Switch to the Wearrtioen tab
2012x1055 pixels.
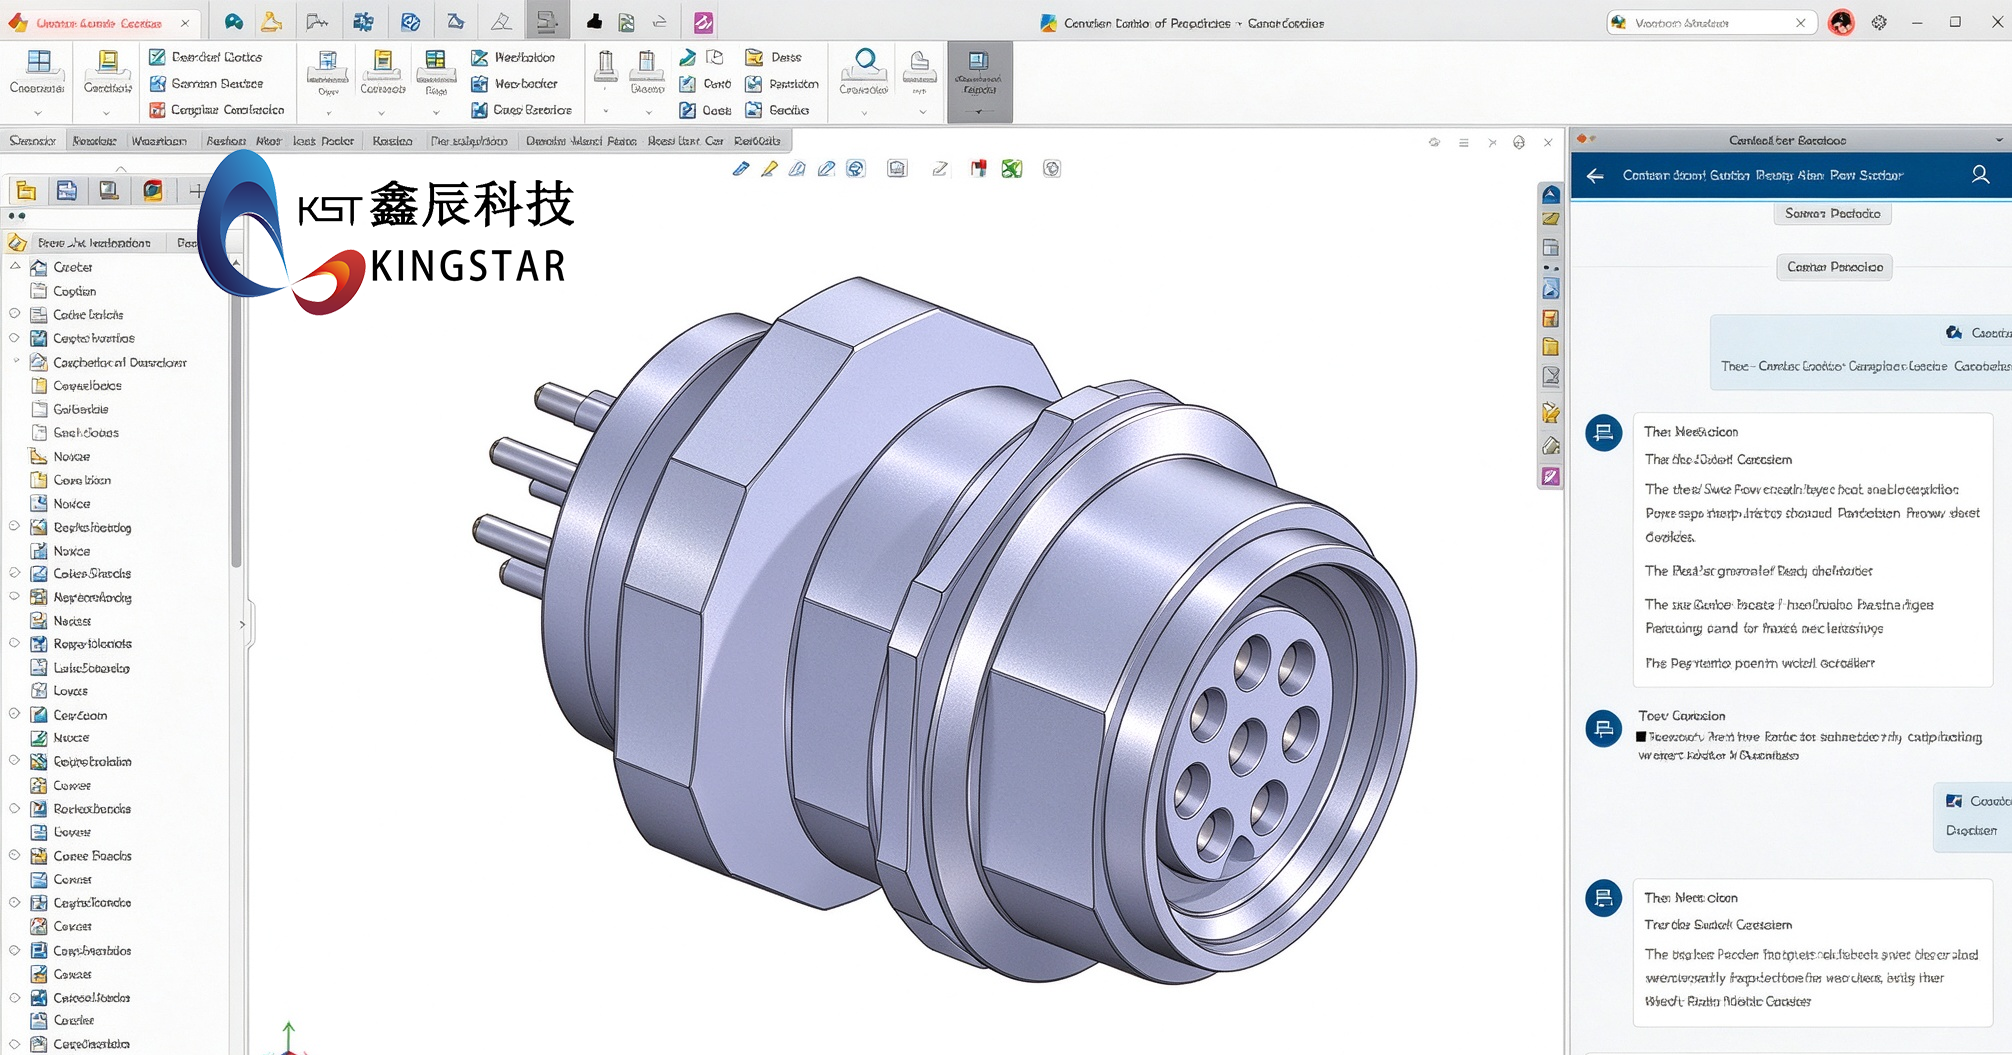pyautogui.click(x=159, y=141)
